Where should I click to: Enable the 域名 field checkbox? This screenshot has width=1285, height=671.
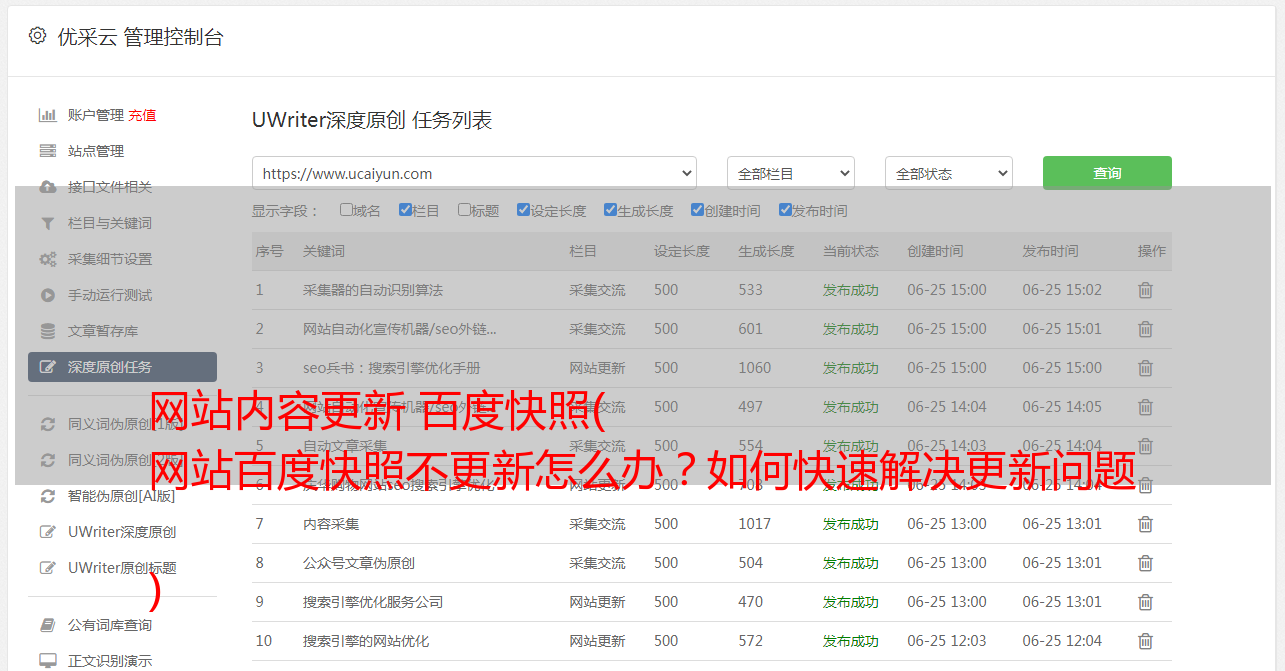tap(346, 210)
